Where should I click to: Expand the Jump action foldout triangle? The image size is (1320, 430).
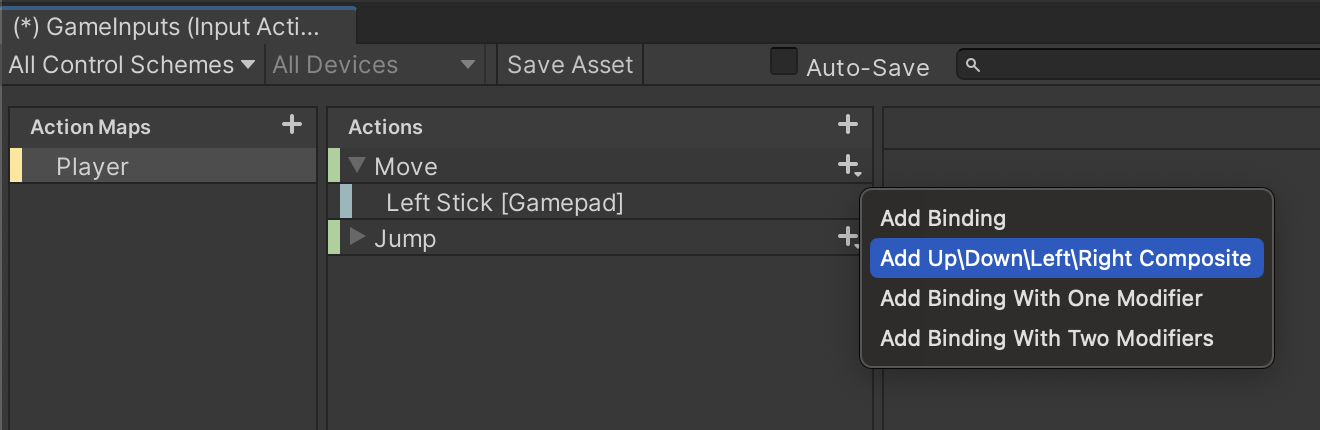(x=358, y=238)
